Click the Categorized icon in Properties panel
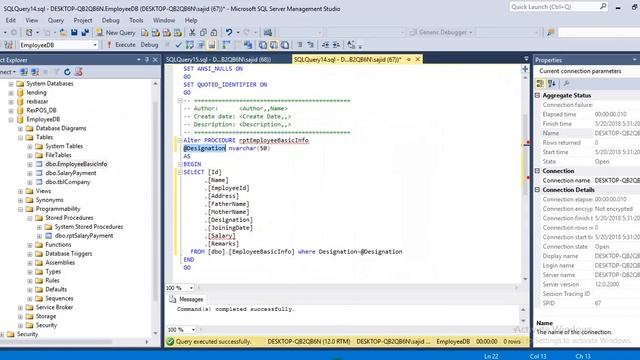 coord(540,84)
